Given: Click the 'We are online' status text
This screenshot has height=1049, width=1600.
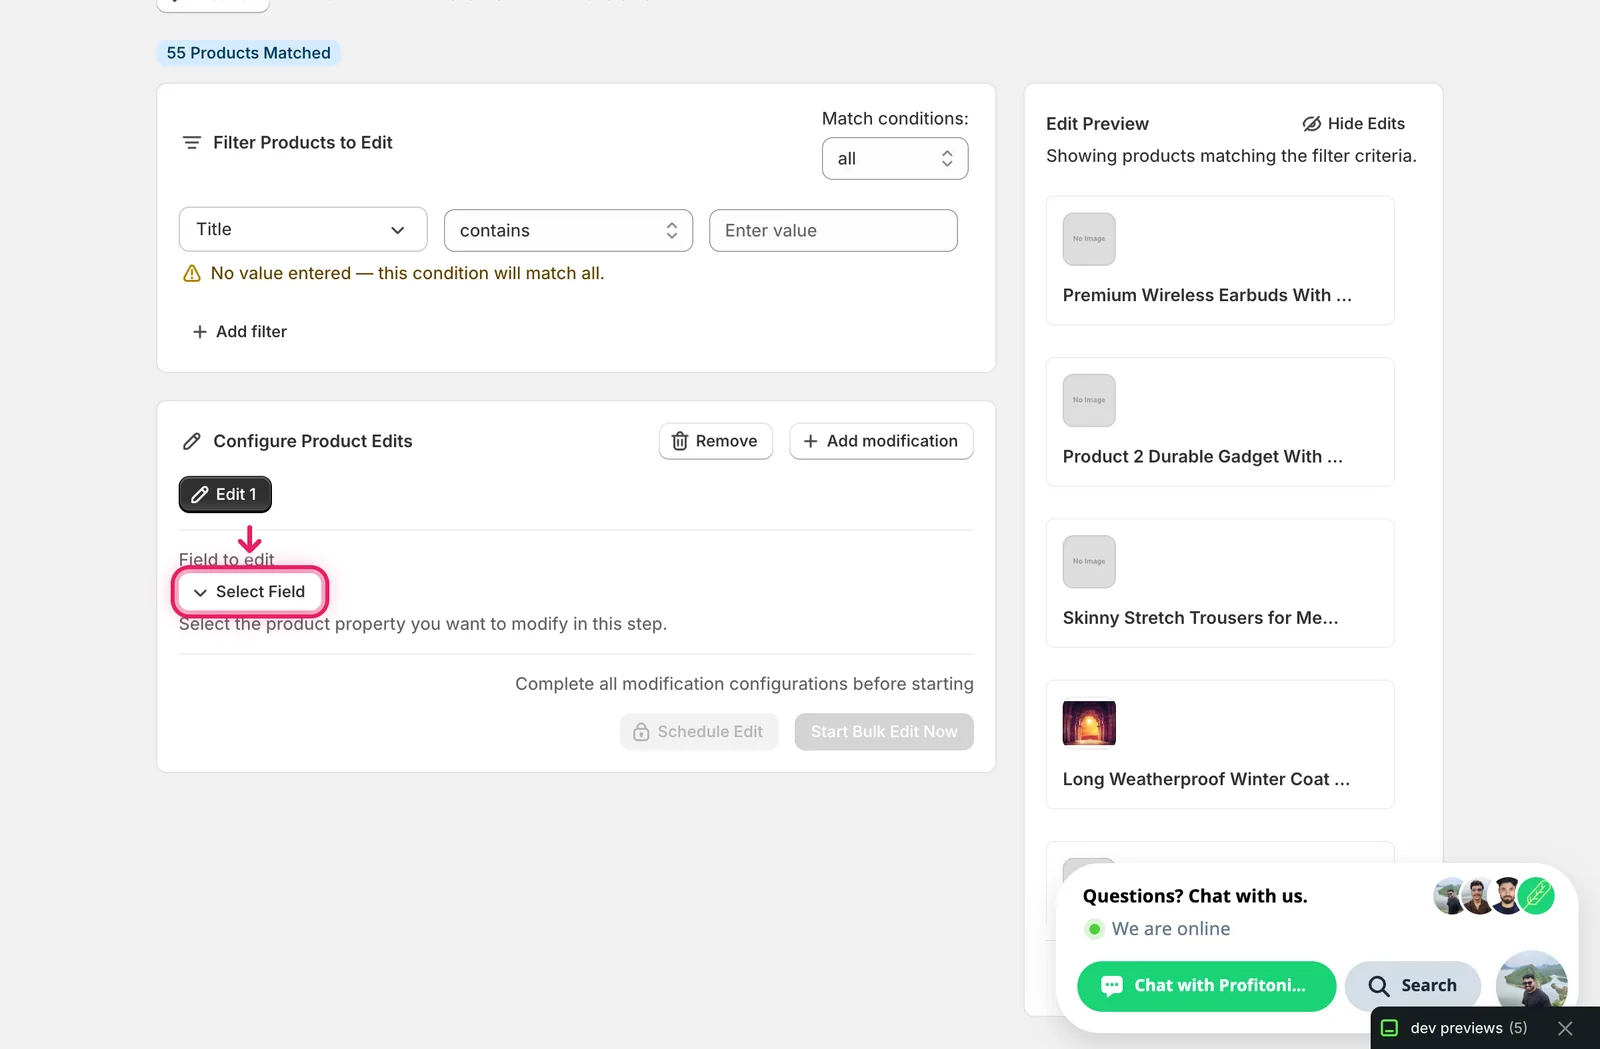Looking at the screenshot, I should 1171,929.
